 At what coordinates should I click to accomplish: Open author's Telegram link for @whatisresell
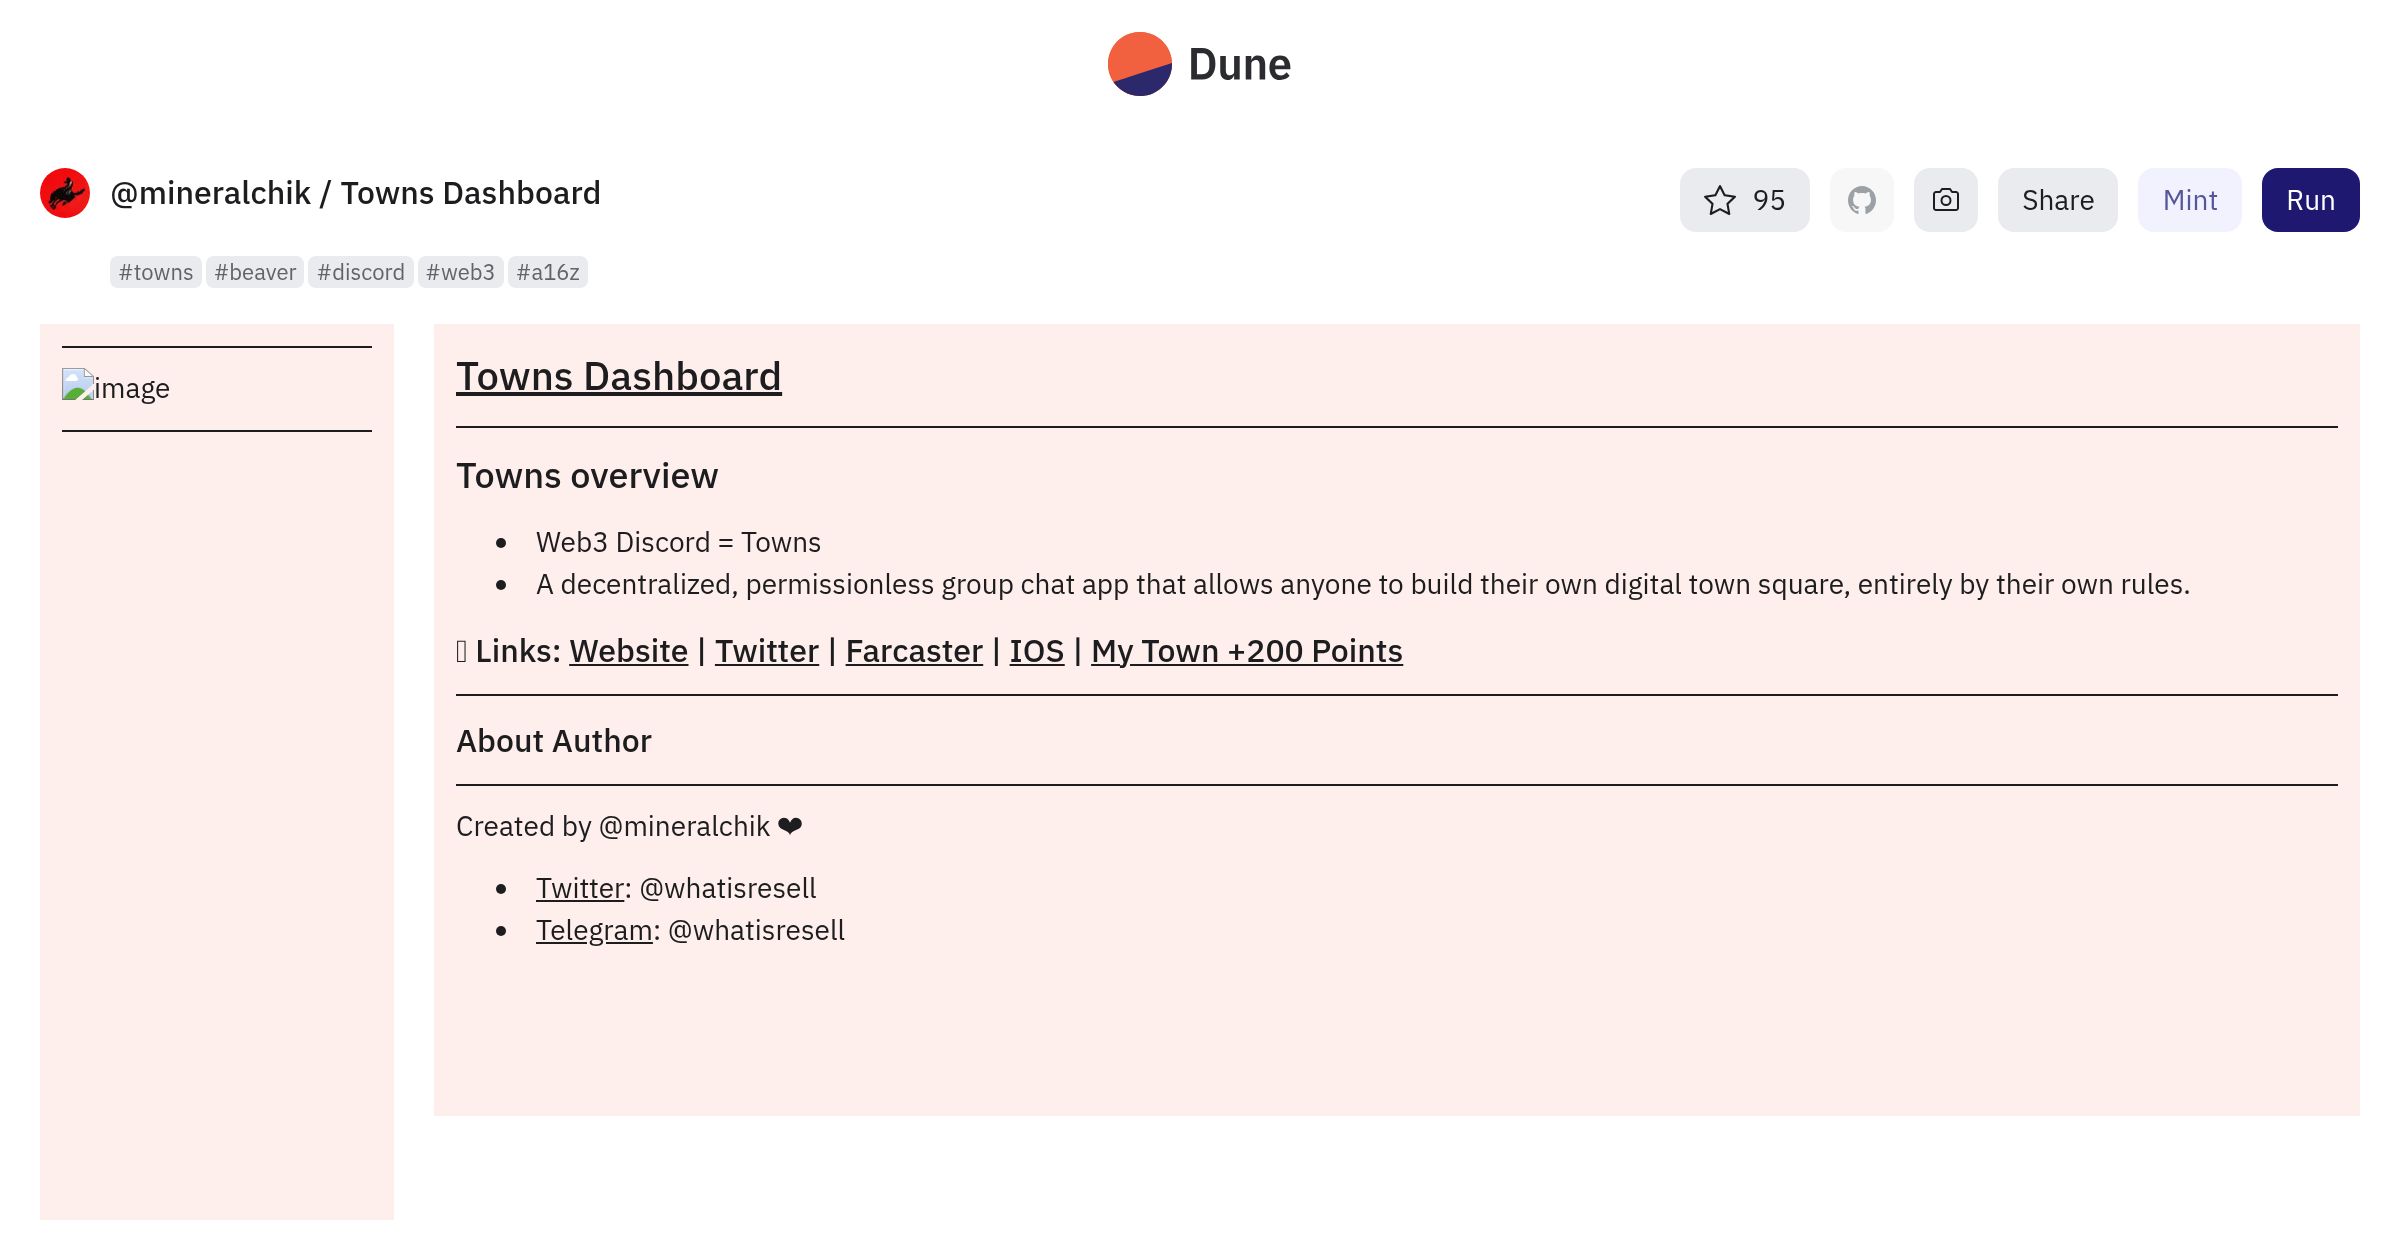pyautogui.click(x=594, y=930)
